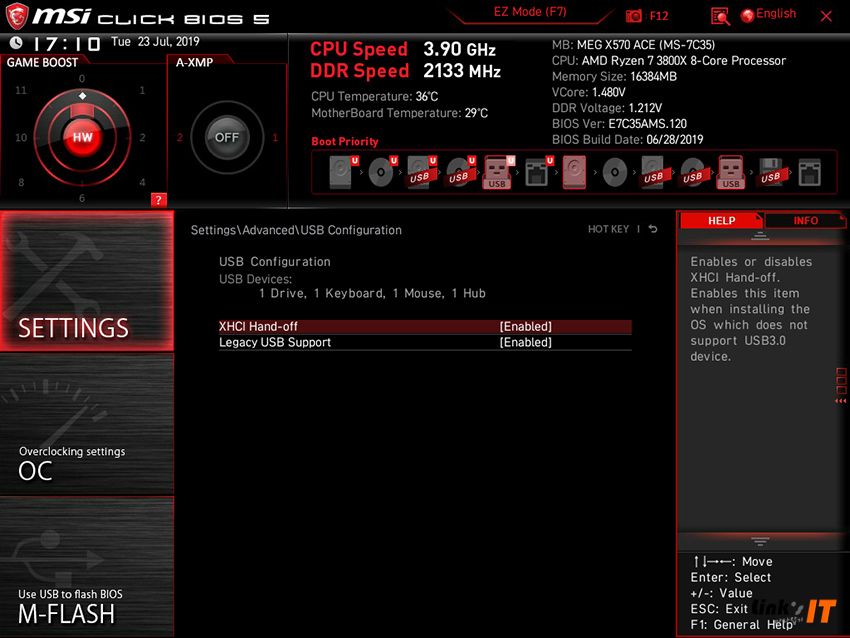Click the date Tue 23 Jul, 2019
Screen dimensions: 850x638
click(155, 42)
